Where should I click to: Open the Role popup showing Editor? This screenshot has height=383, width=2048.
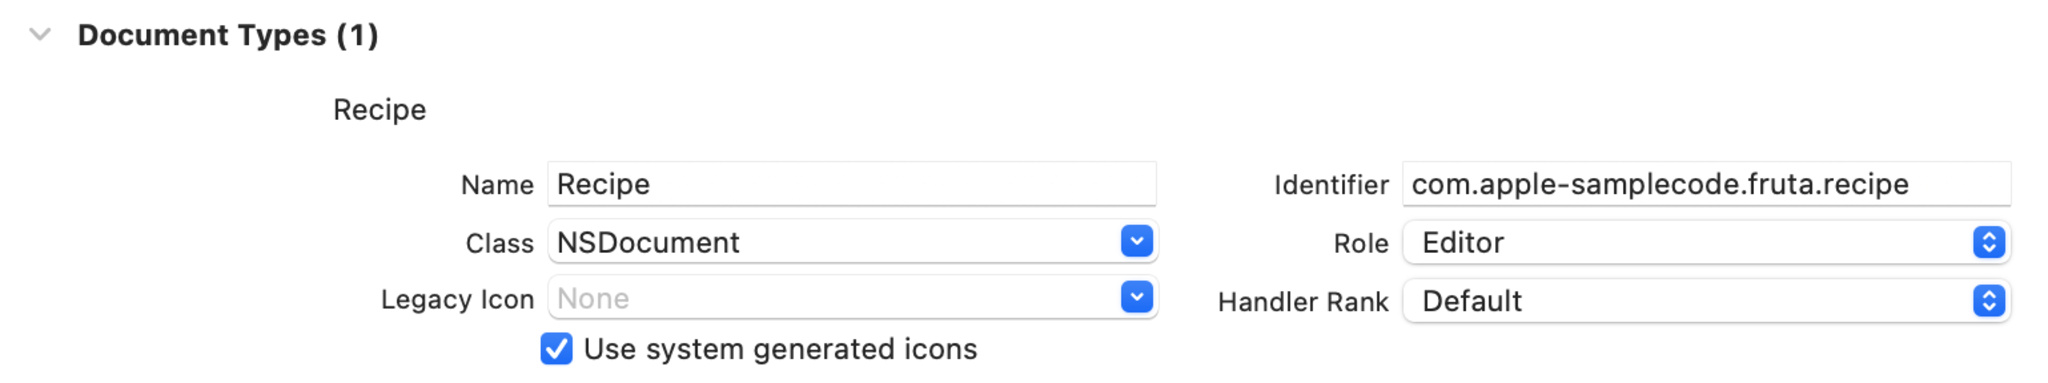point(1706,242)
